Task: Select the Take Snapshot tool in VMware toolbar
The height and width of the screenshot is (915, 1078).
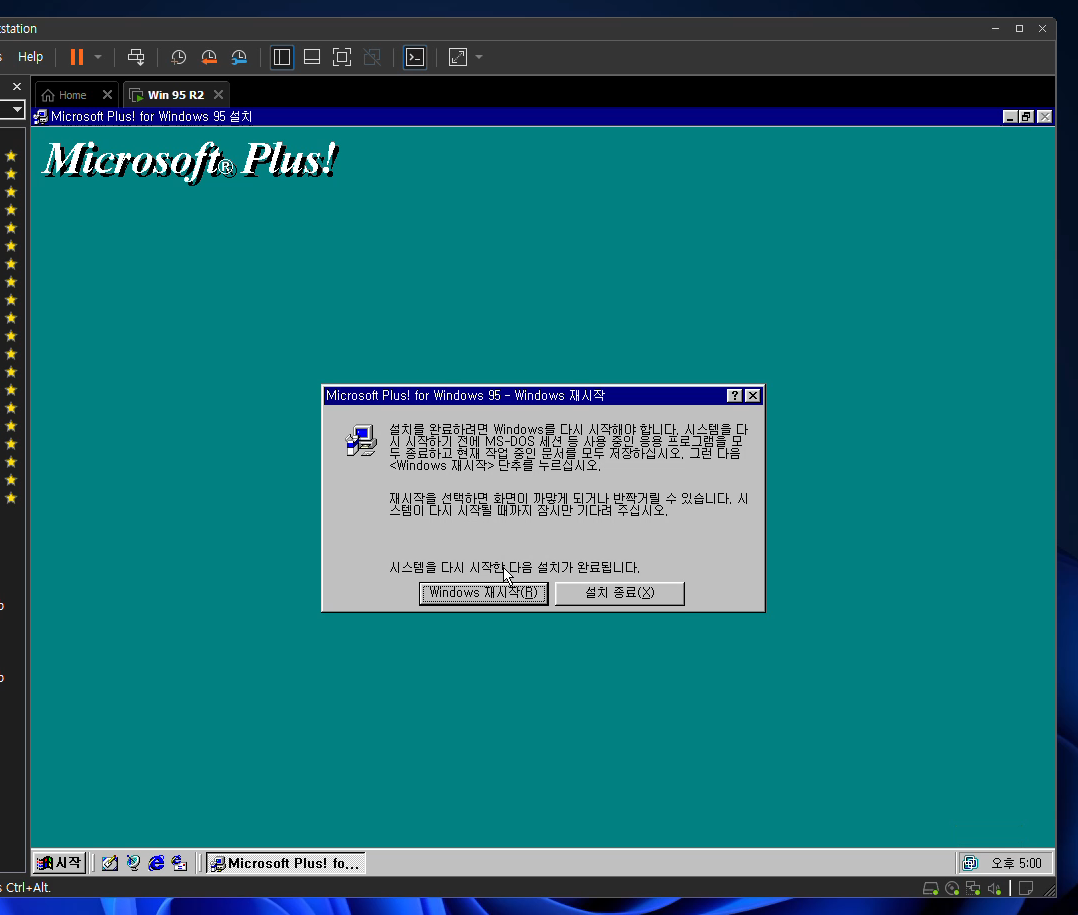Action: pyautogui.click(x=179, y=57)
